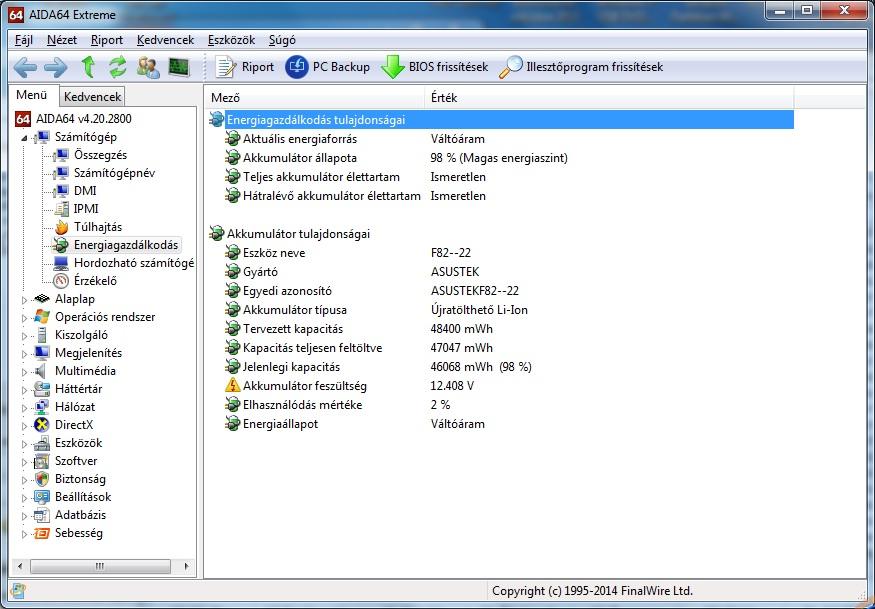
Task: Open the Riport menu in the menu bar
Action: [x=107, y=40]
